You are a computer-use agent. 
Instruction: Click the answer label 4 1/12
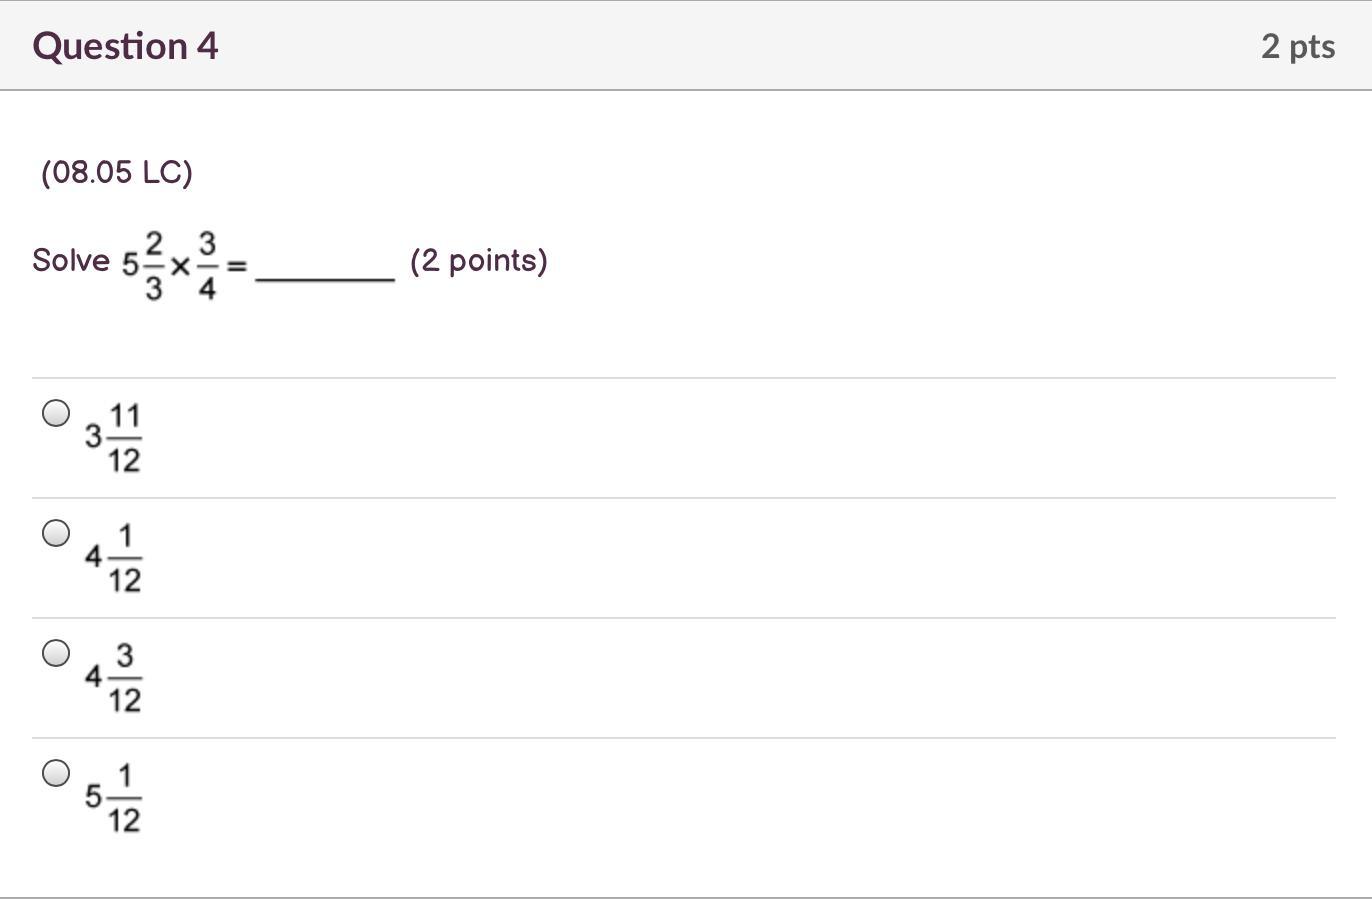point(113,558)
